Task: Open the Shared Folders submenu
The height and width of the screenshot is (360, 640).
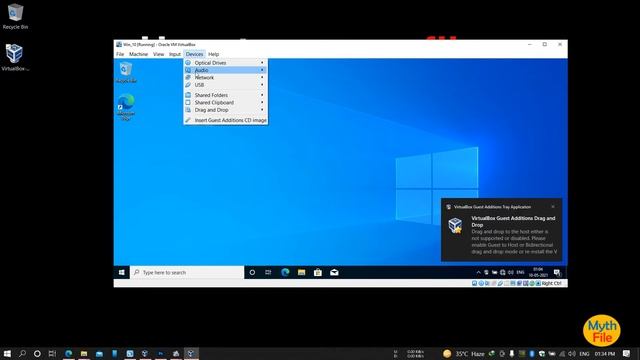Action: pyautogui.click(x=225, y=95)
